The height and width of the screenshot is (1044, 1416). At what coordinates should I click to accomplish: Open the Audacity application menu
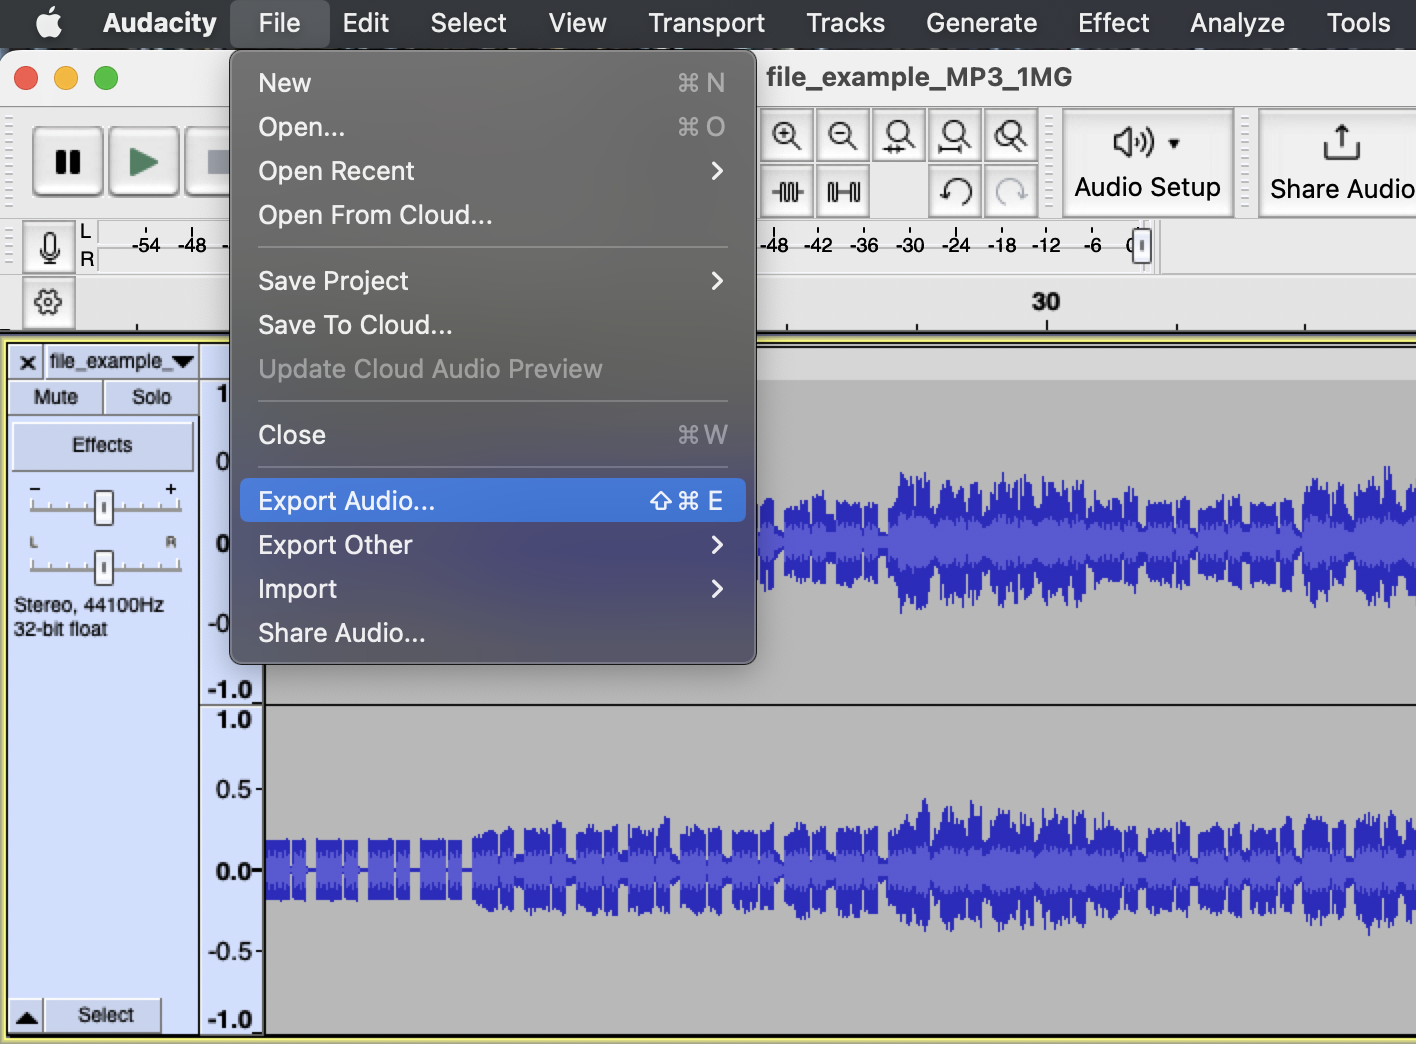[x=159, y=23]
